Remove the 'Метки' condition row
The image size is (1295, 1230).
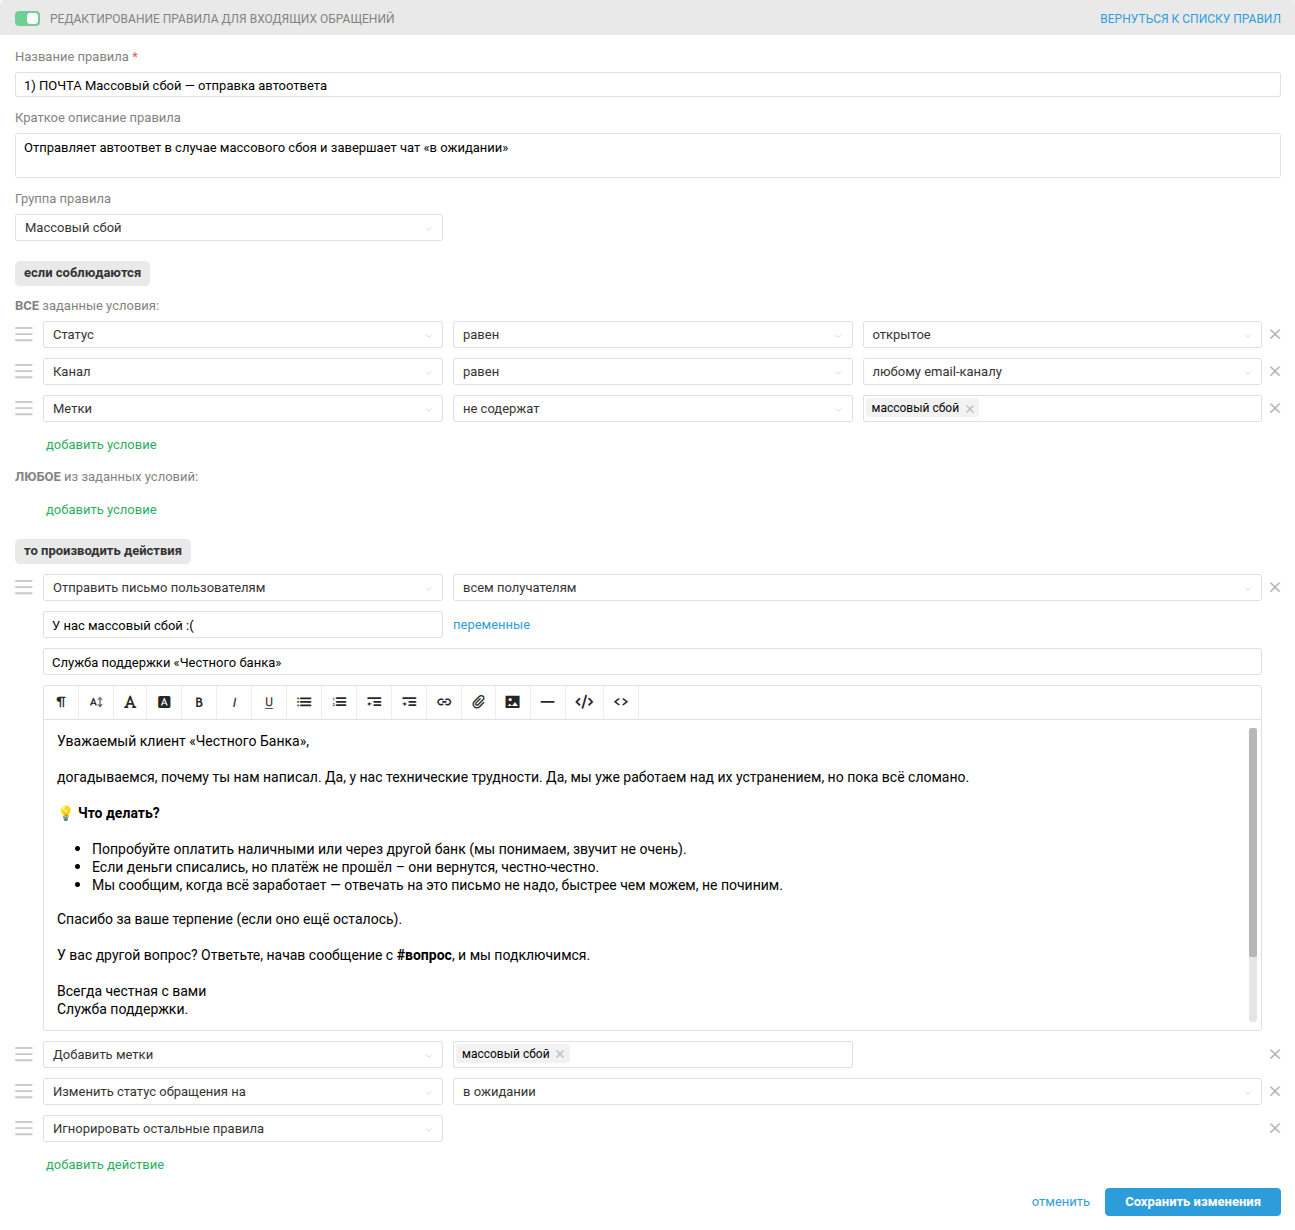pyautogui.click(x=1275, y=408)
